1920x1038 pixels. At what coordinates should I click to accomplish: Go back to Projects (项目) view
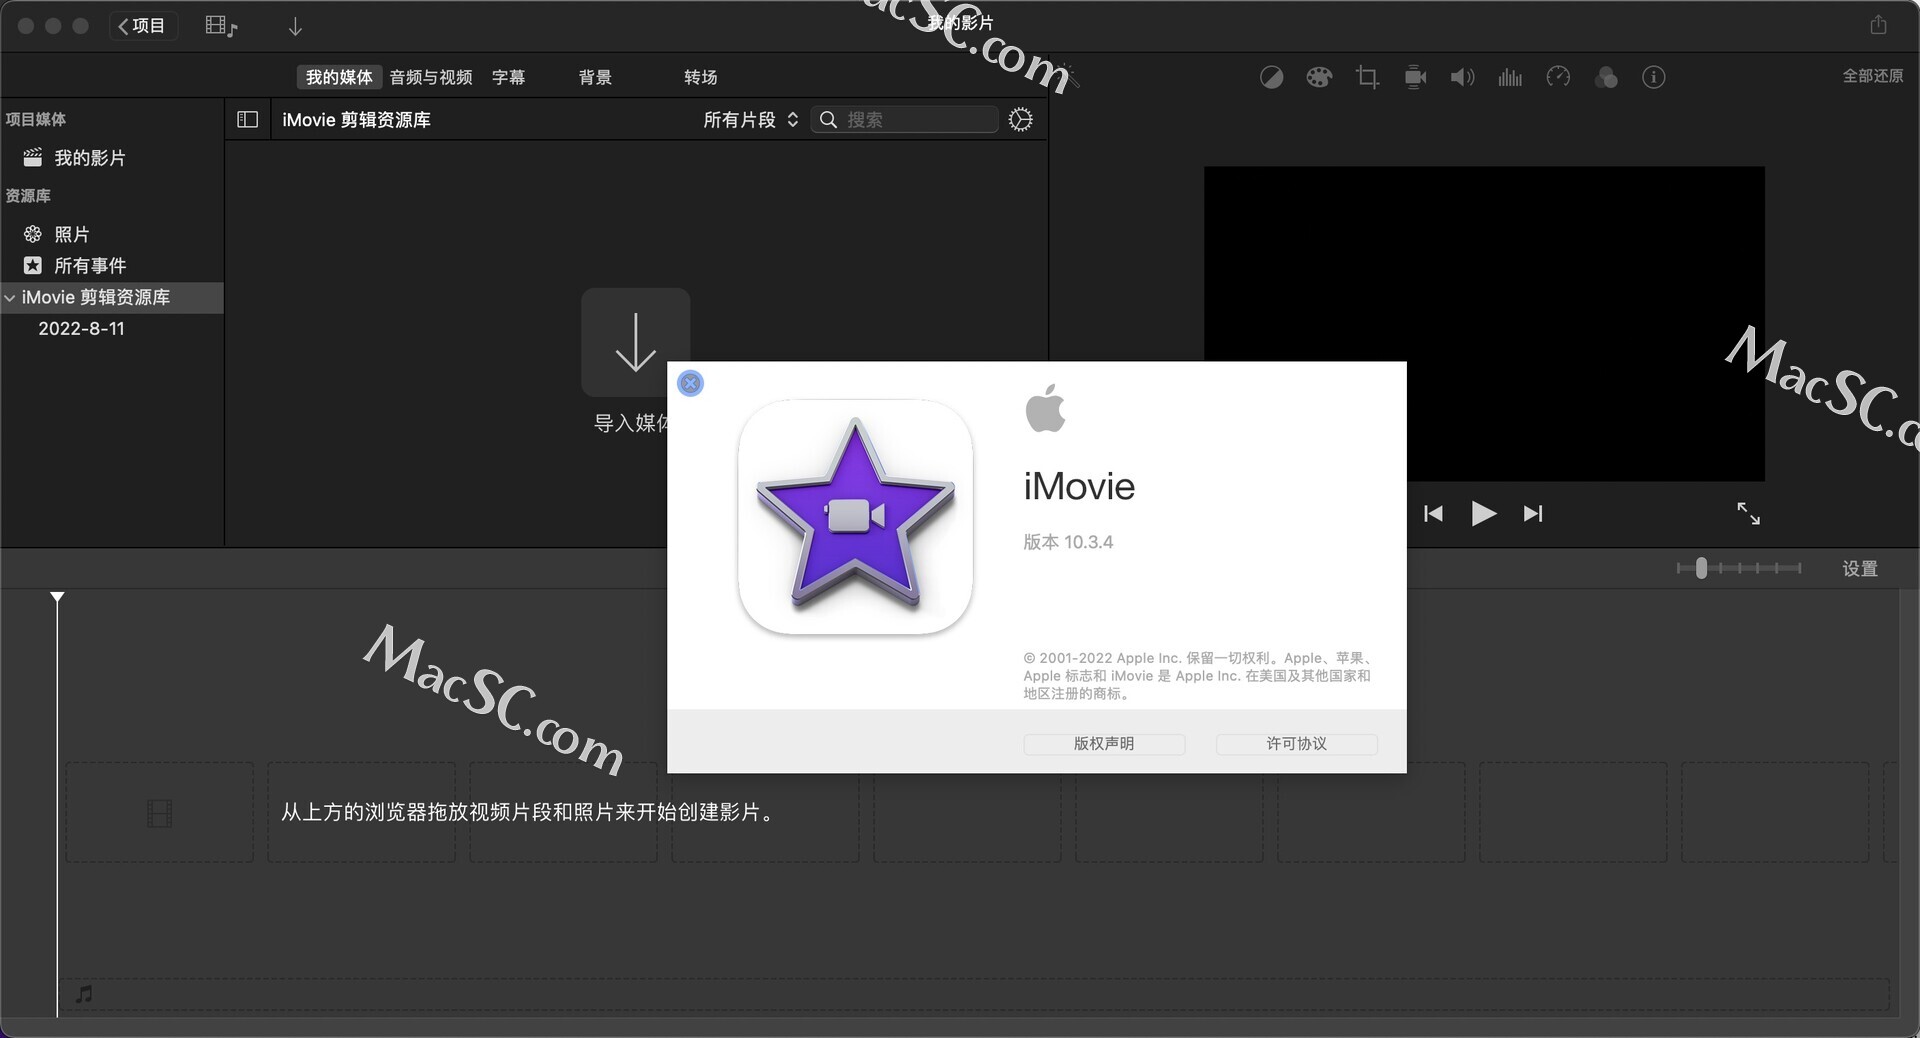click(143, 26)
